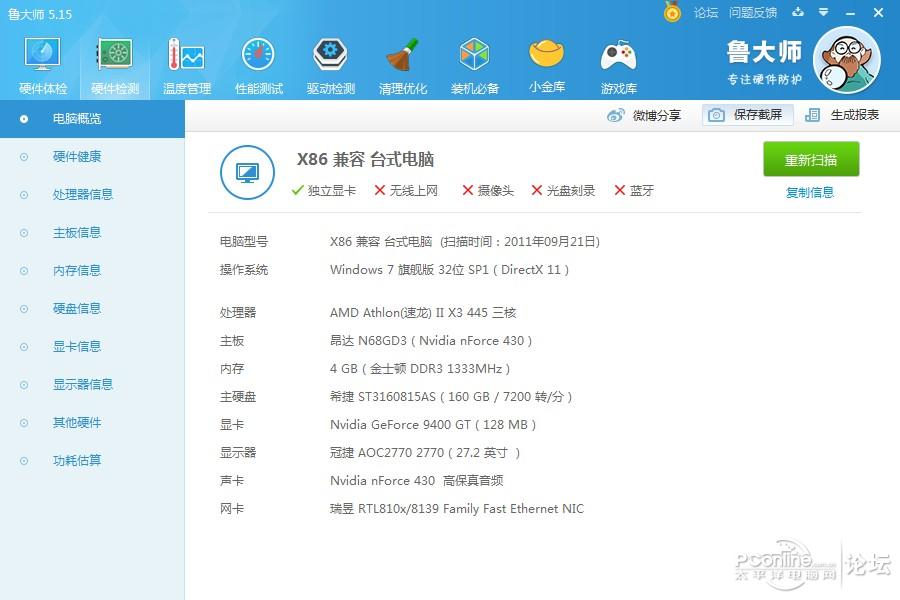Select the 4 GB 金士顿 DDR3 memory text
900x600 pixels.
(x=420, y=369)
